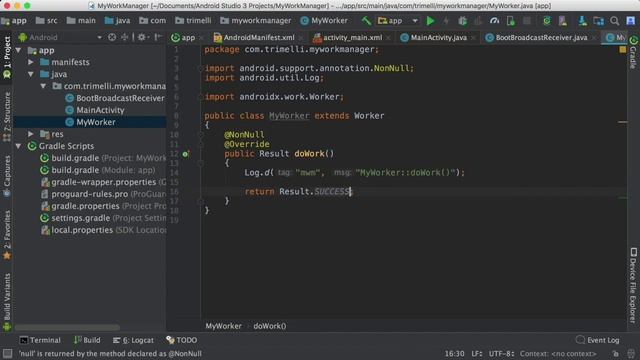
Task: Click the yellow inspection indicator above scrollbar
Action: coord(622,49)
